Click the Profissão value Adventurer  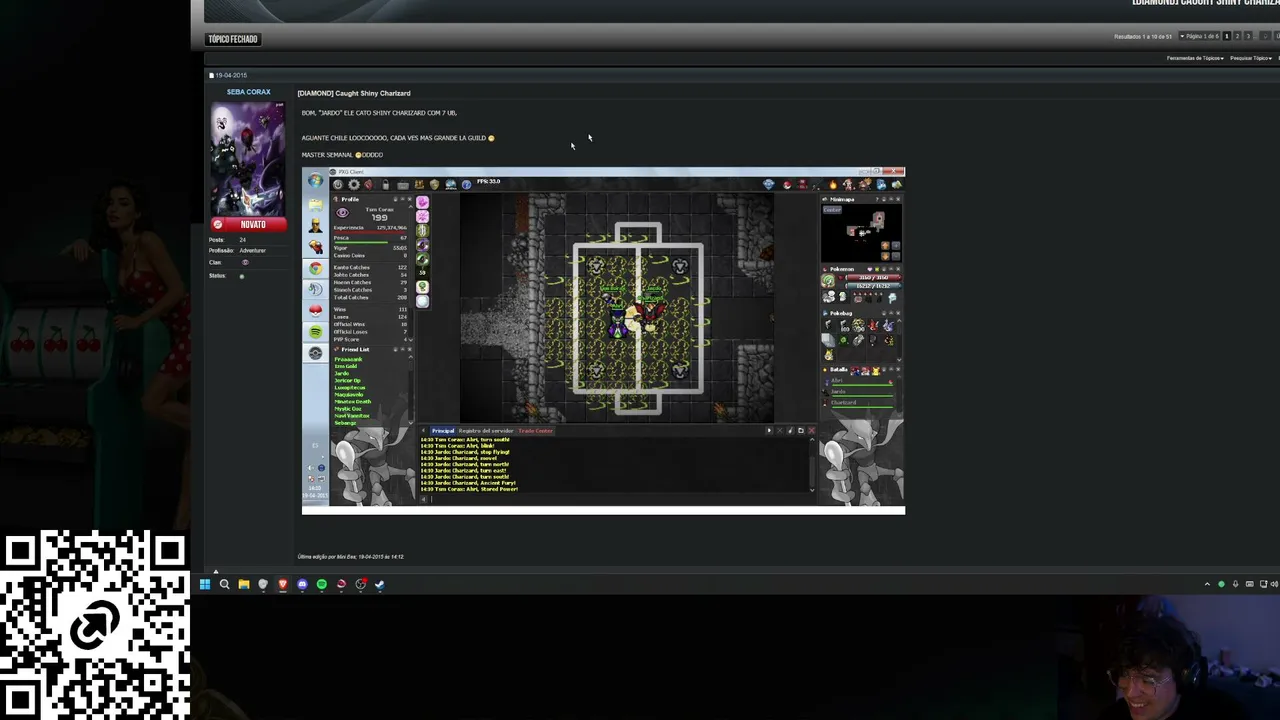pos(253,250)
